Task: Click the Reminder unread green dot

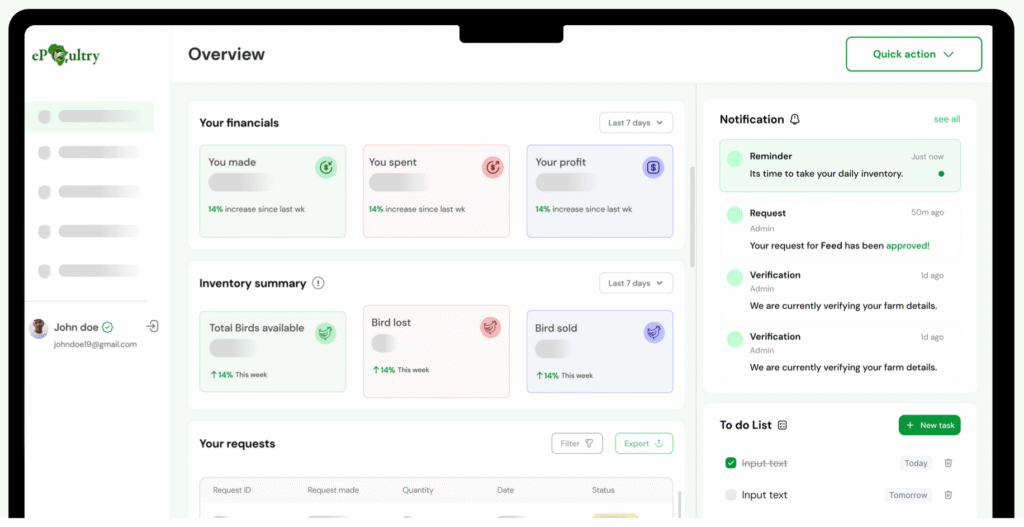Action: [x=941, y=174]
